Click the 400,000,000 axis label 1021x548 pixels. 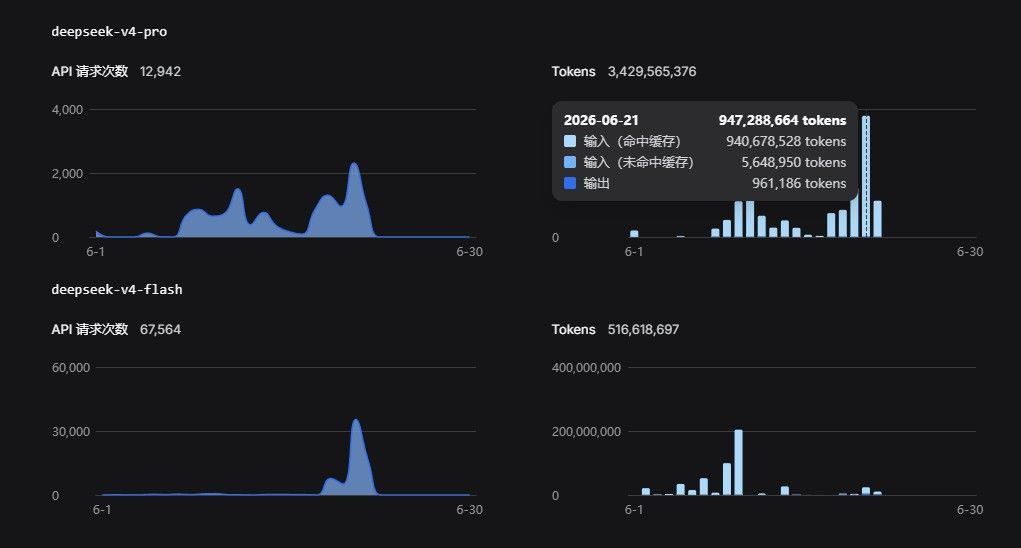586,368
